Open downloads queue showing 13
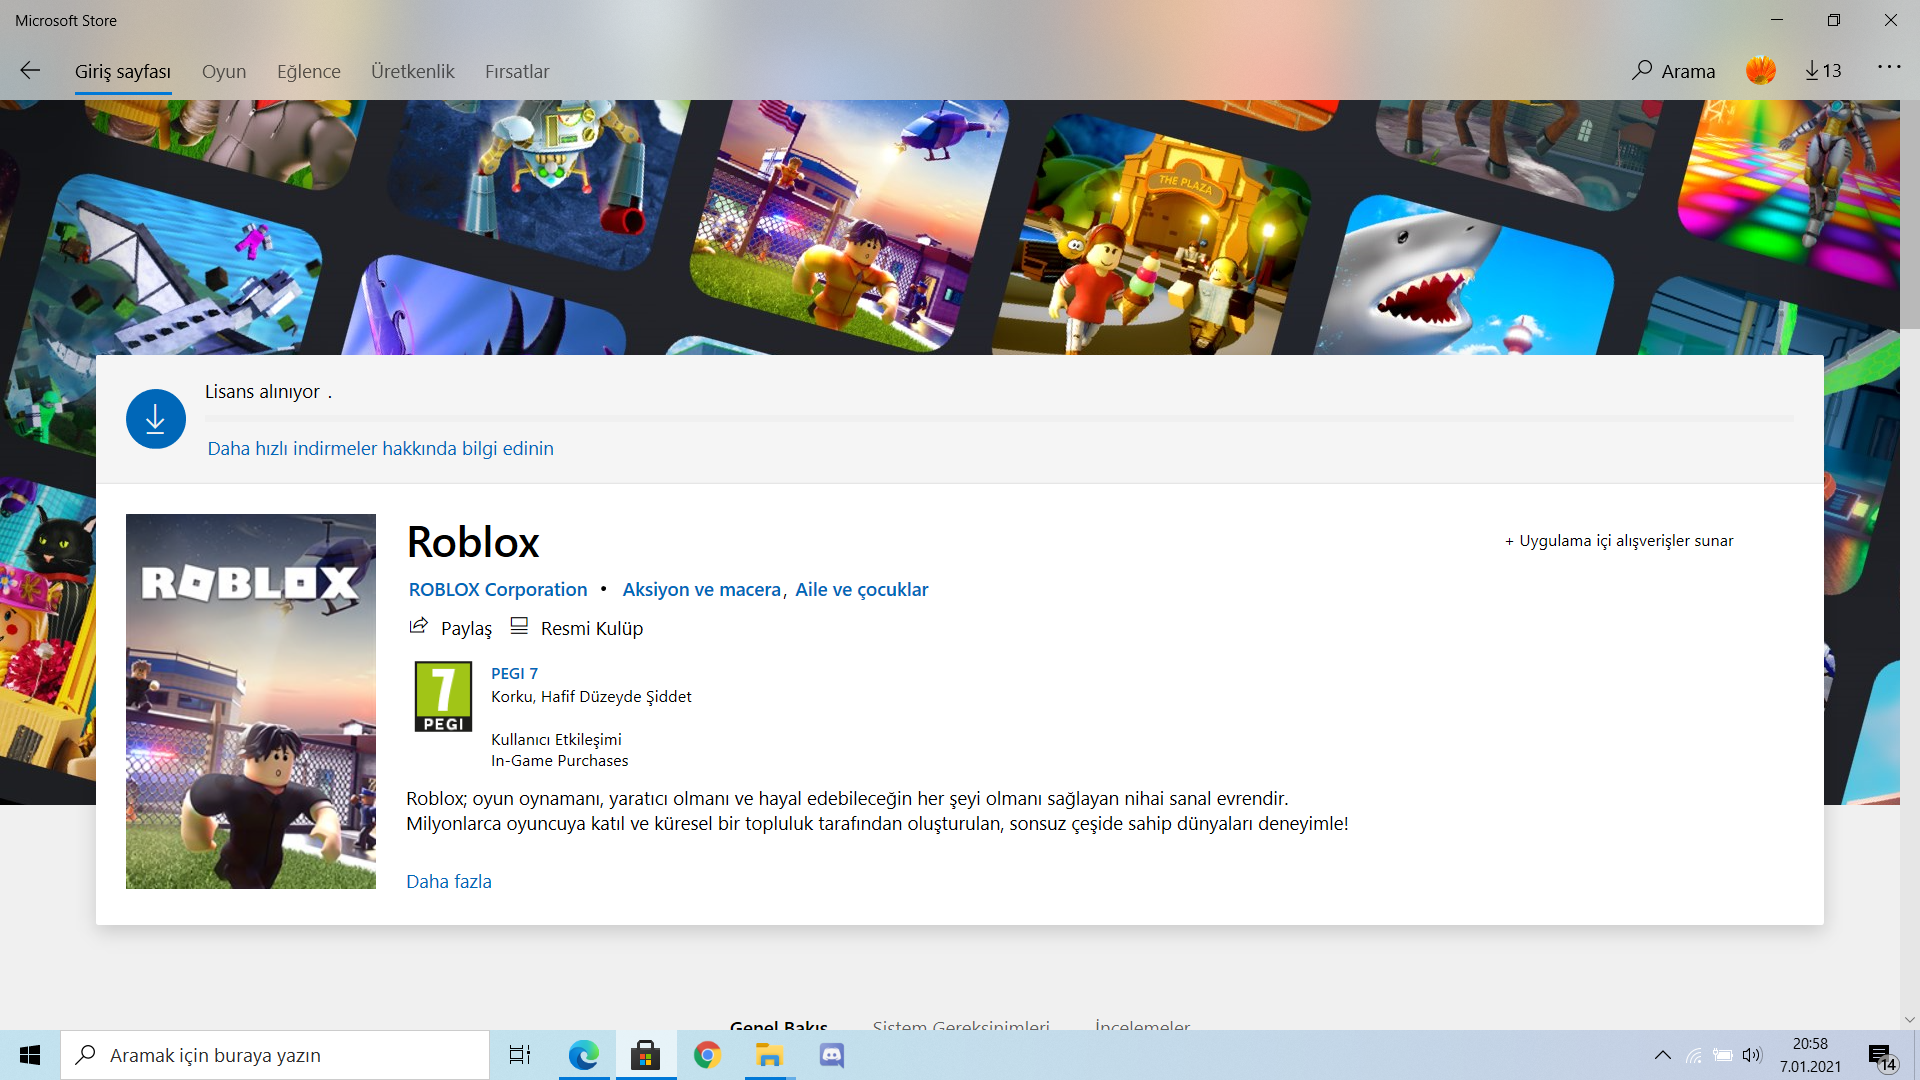This screenshot has width=1920, height=1080. point(1823,71)
